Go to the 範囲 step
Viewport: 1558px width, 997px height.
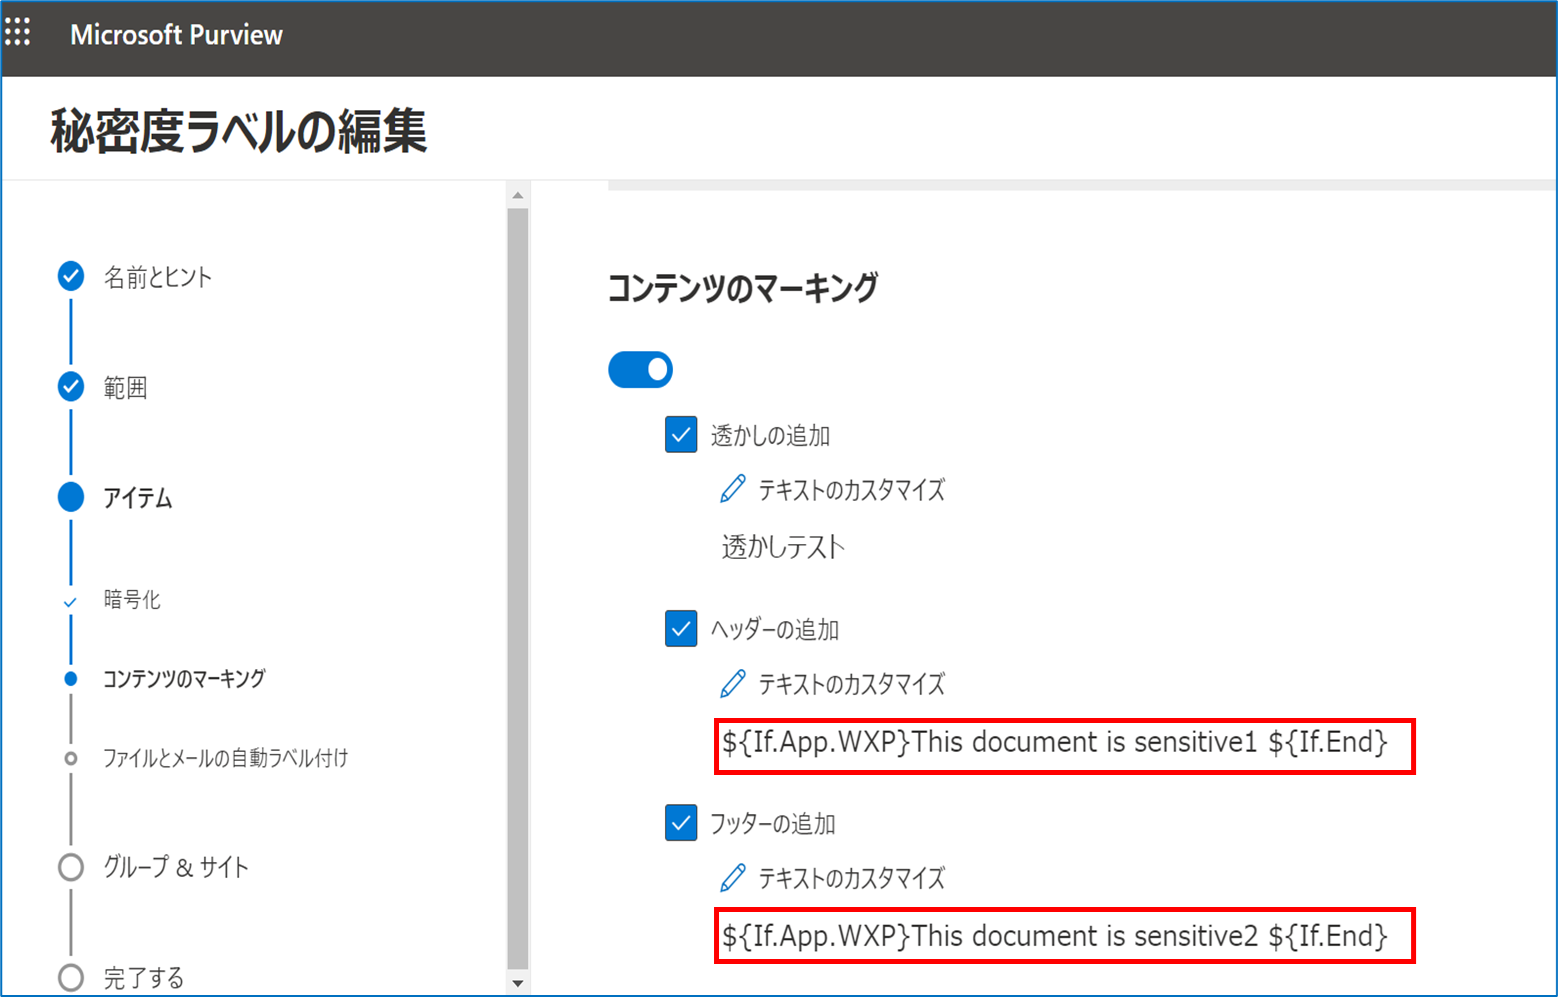[126, 387]
